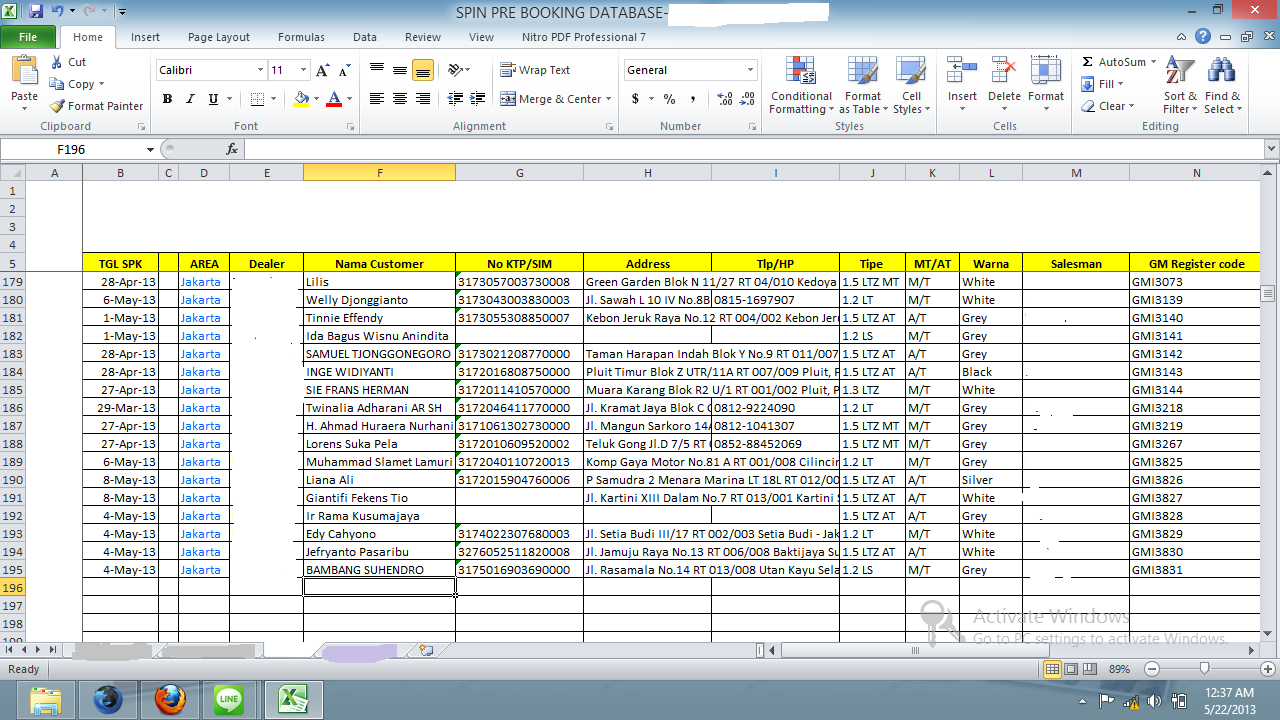Select column F header

tap(379, 173)
